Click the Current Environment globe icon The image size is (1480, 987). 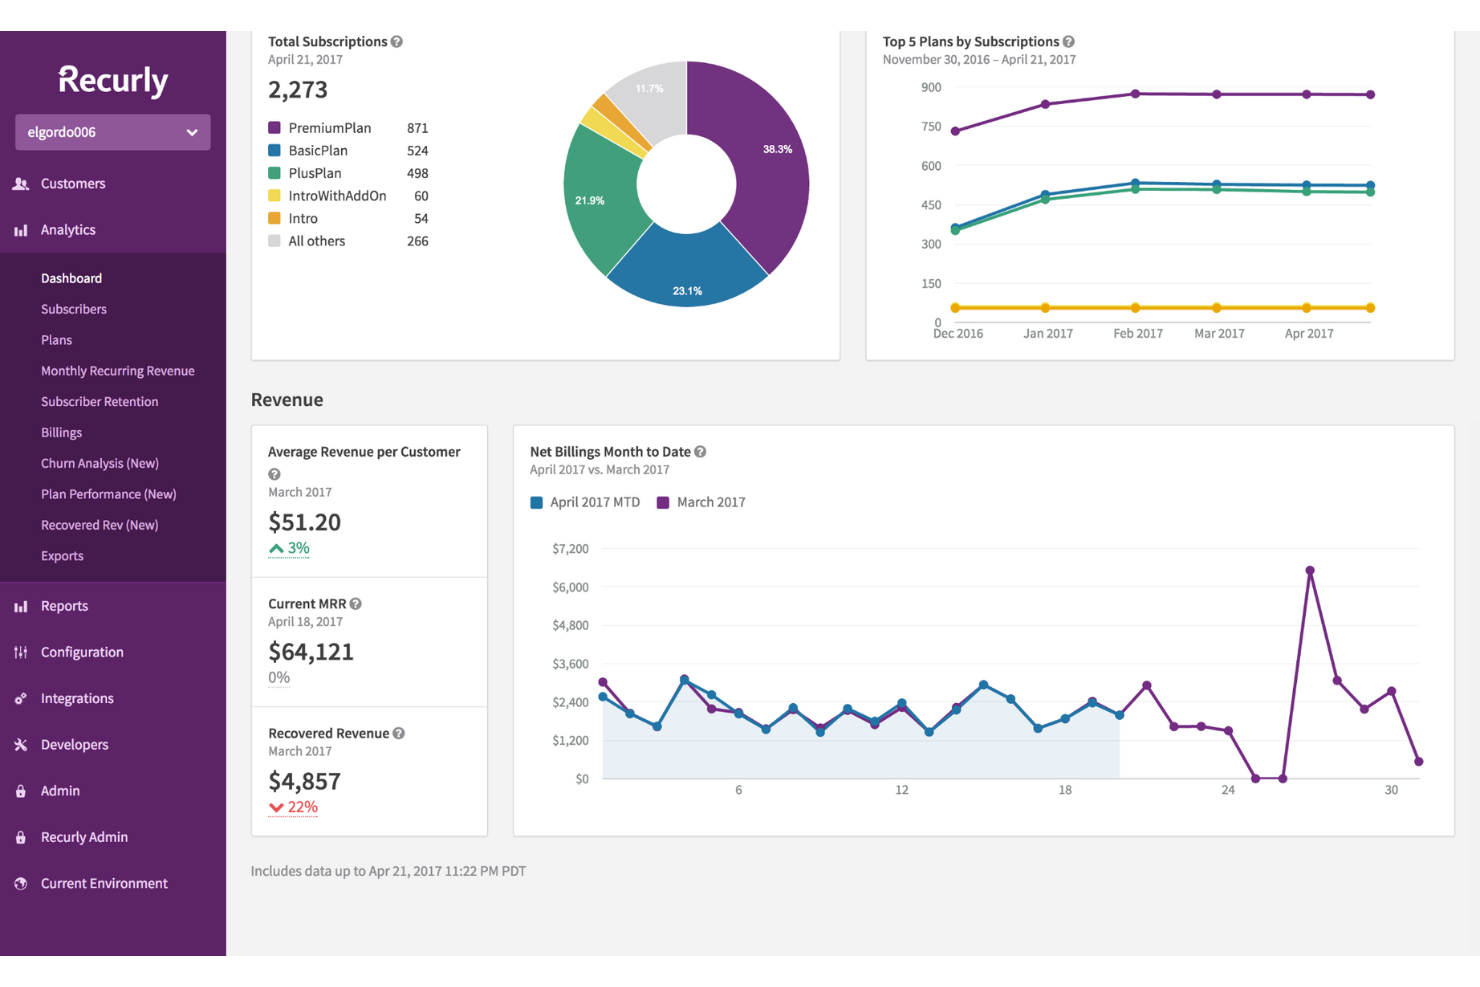click(20, 884)
